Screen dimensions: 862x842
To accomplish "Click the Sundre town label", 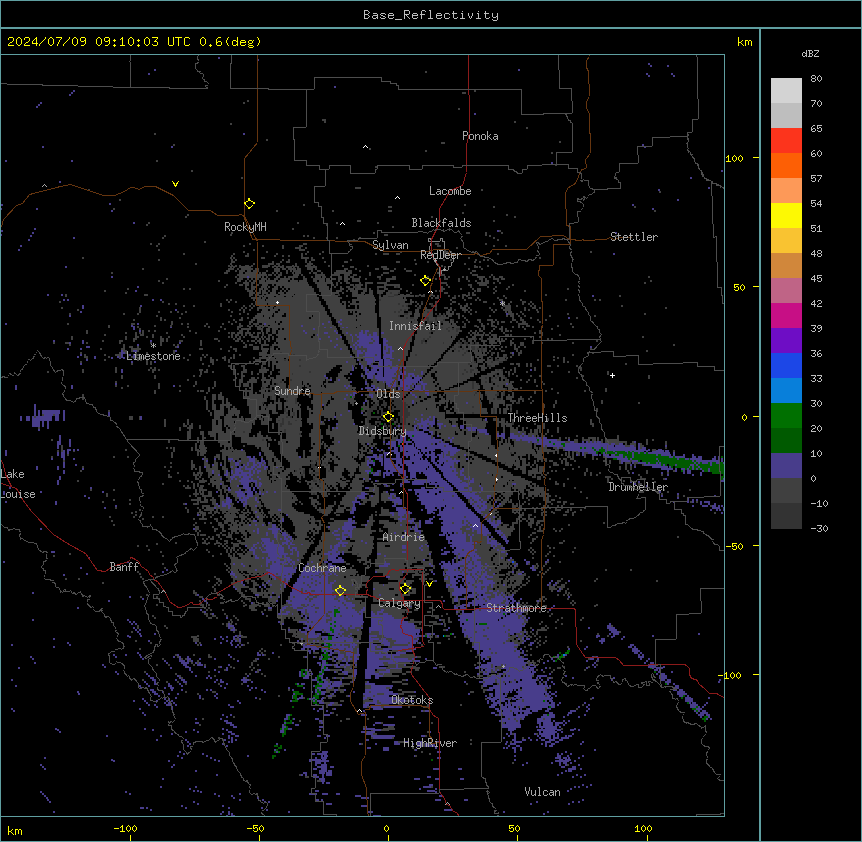I will pos(292,391).
